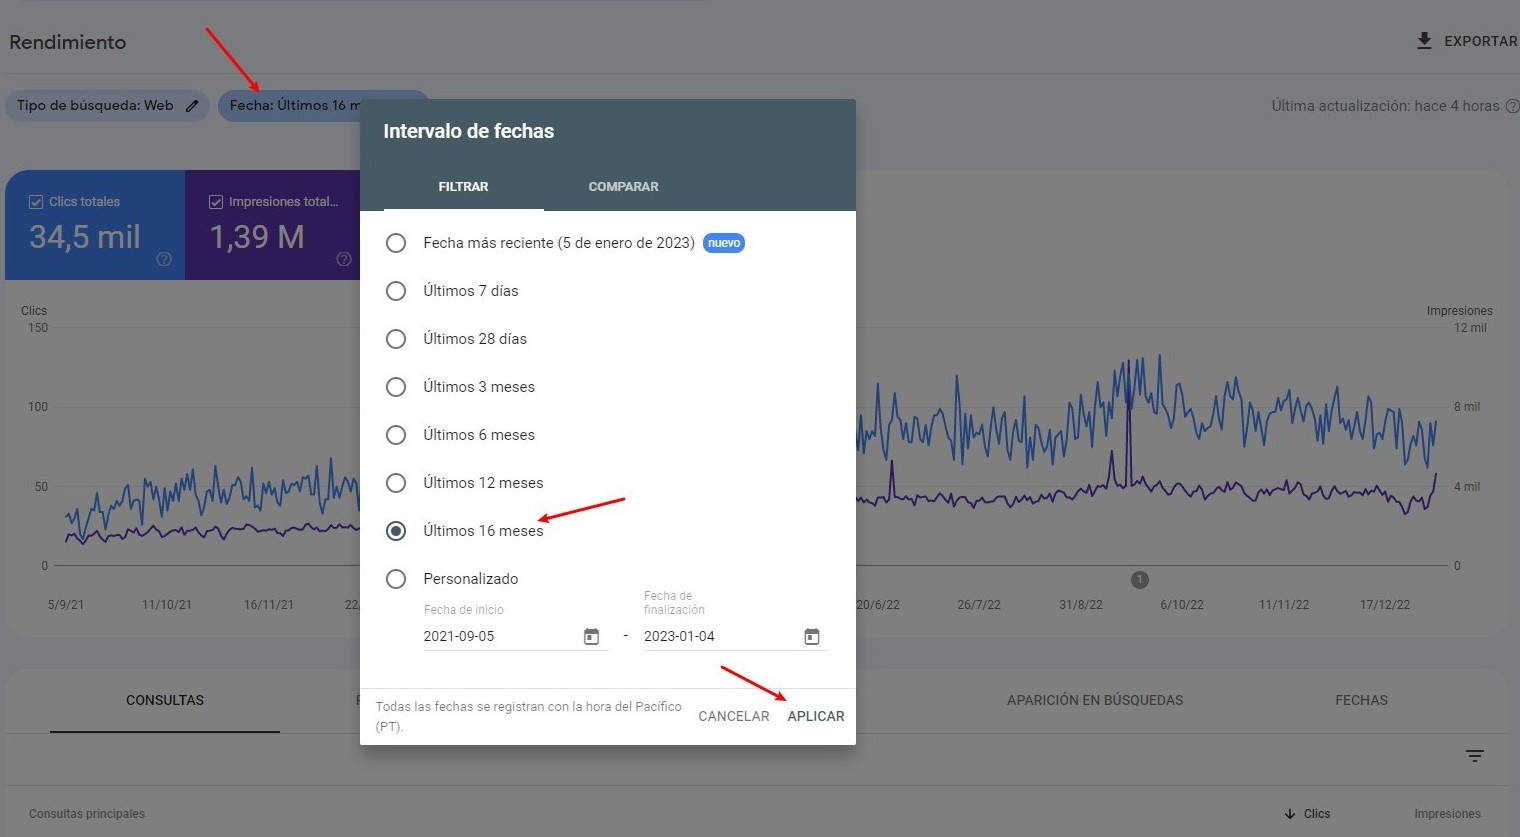Click the annotation marker 1 on the chart
The width and height of the screenshot is (1520, 837).
[x=1139, y=579]
